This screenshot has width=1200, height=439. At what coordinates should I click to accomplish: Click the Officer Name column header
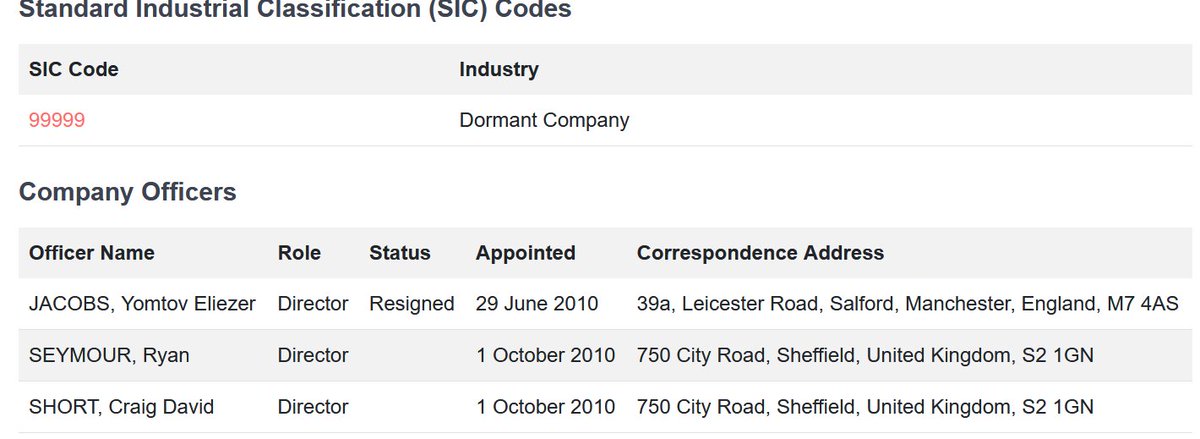pos(92,253)
